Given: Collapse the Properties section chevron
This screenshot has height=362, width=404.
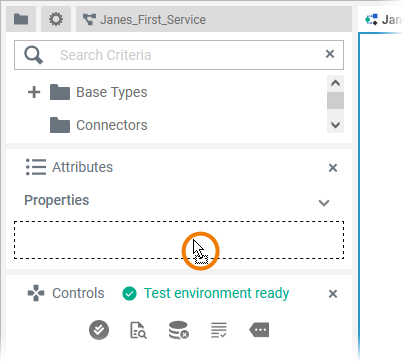Looking at the screenshot, I should click(x=324, y=203).
